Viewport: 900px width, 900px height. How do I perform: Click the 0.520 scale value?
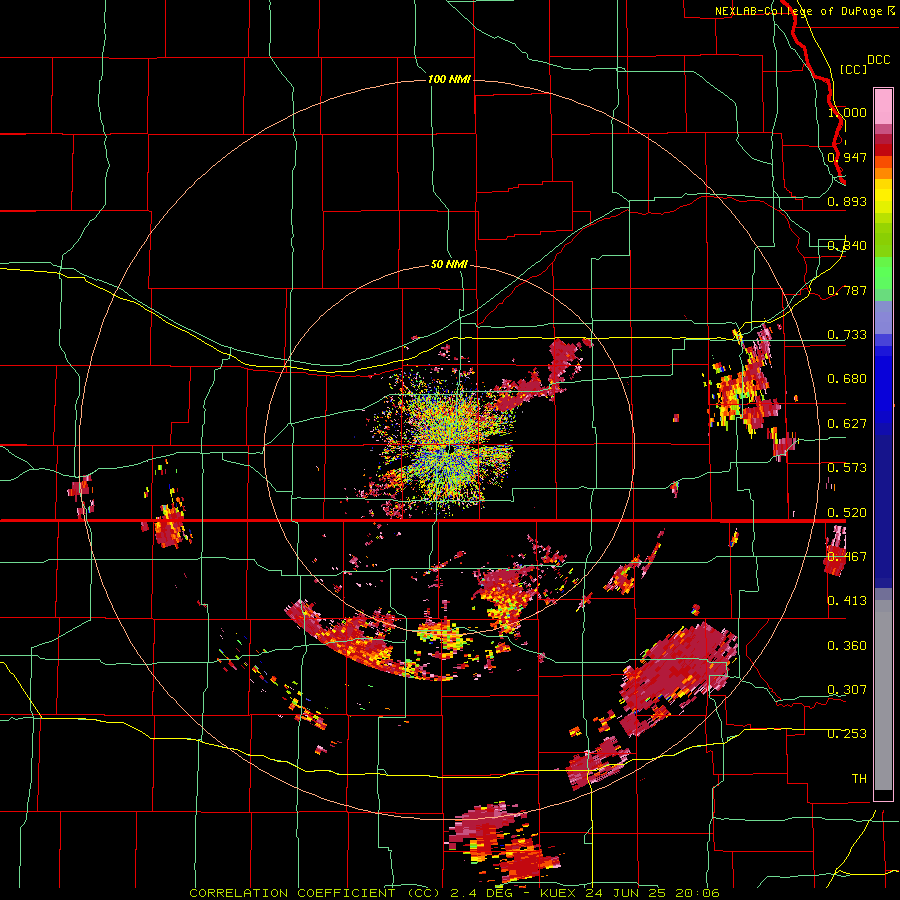point(847,512)
